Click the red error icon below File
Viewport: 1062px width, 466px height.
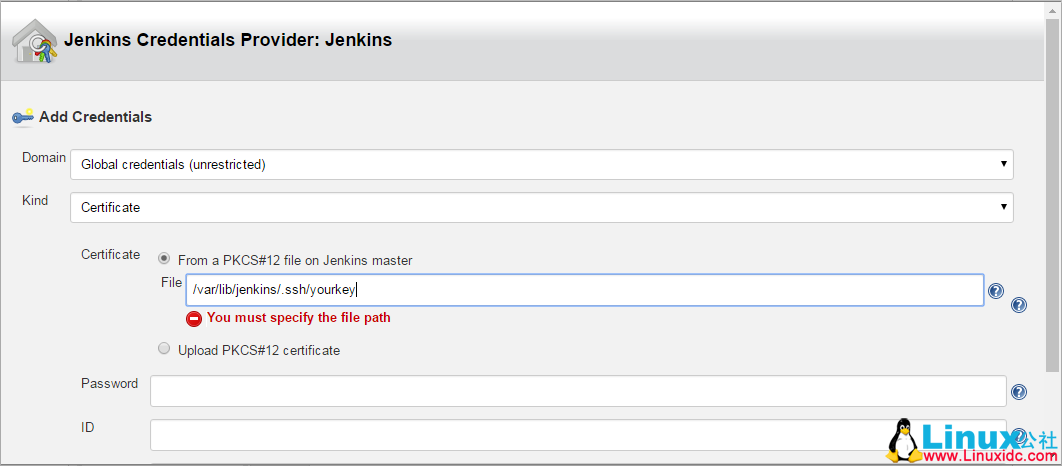[194, 318]
